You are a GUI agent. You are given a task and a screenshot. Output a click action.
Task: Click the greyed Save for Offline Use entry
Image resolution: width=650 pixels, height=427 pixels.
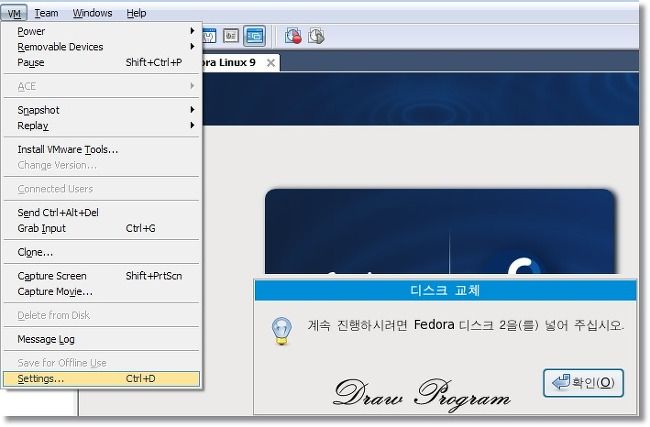(102, 363)
